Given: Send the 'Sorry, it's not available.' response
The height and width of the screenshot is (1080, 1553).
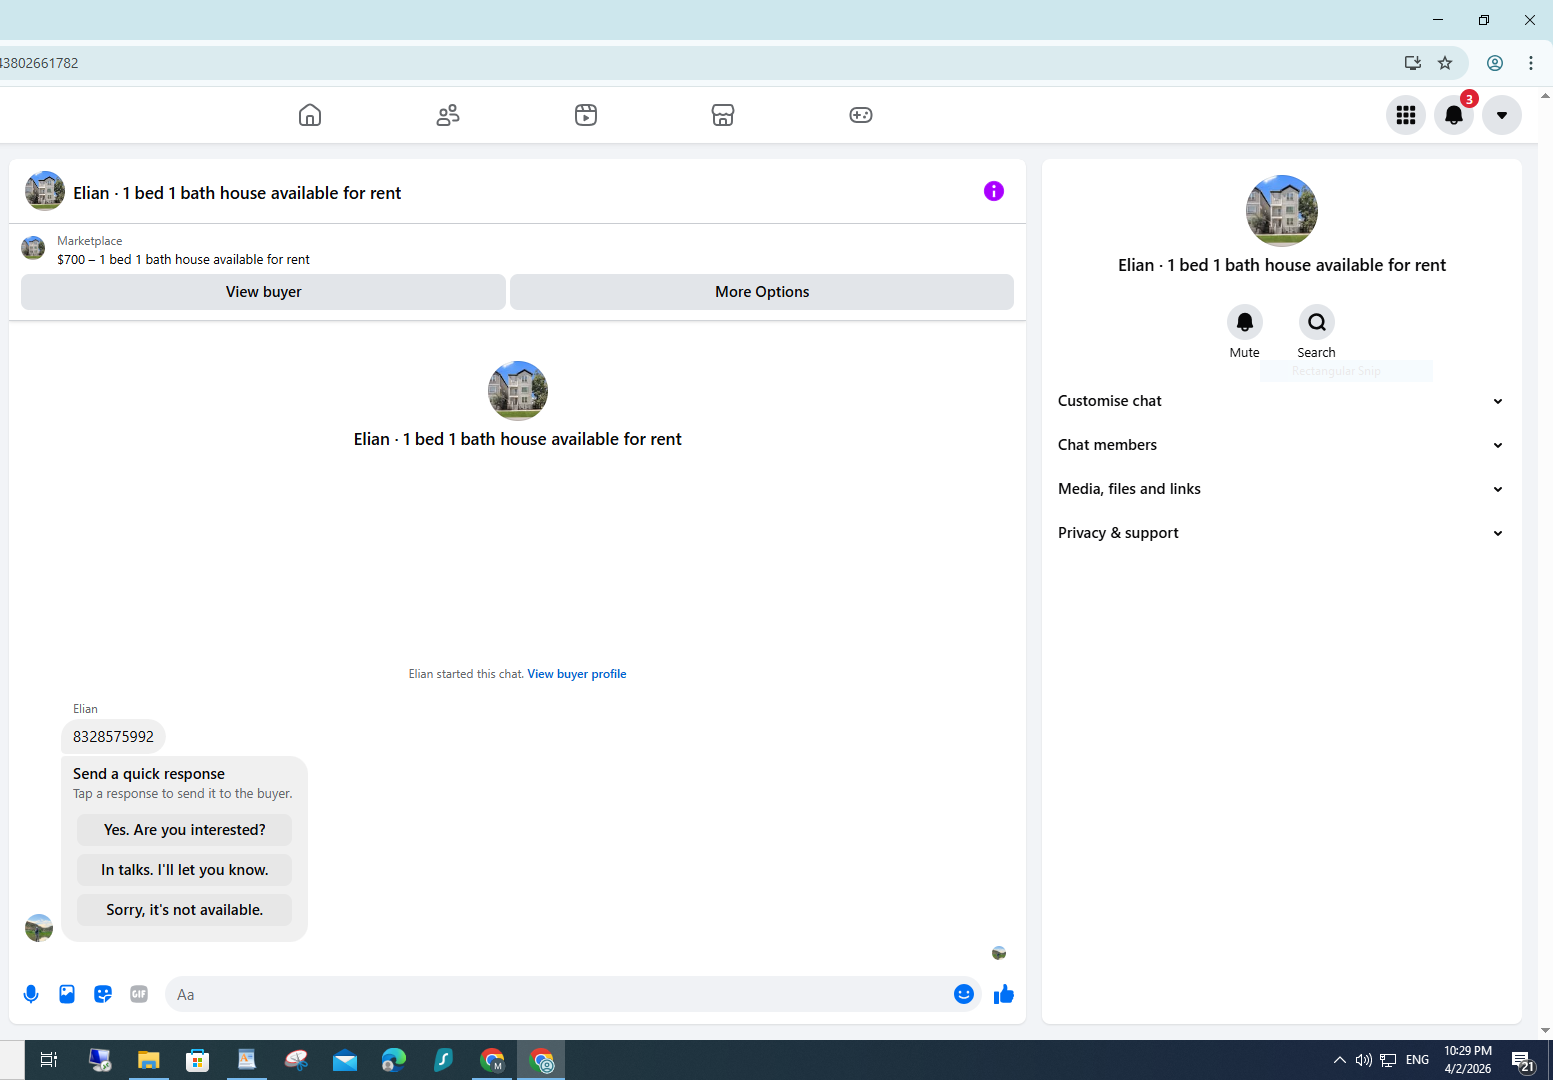Looking at the screenshot, I should (x=185, y=910).
